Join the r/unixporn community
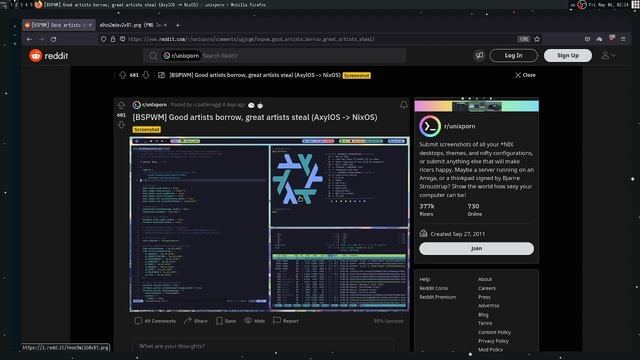 tap(476, 249)
